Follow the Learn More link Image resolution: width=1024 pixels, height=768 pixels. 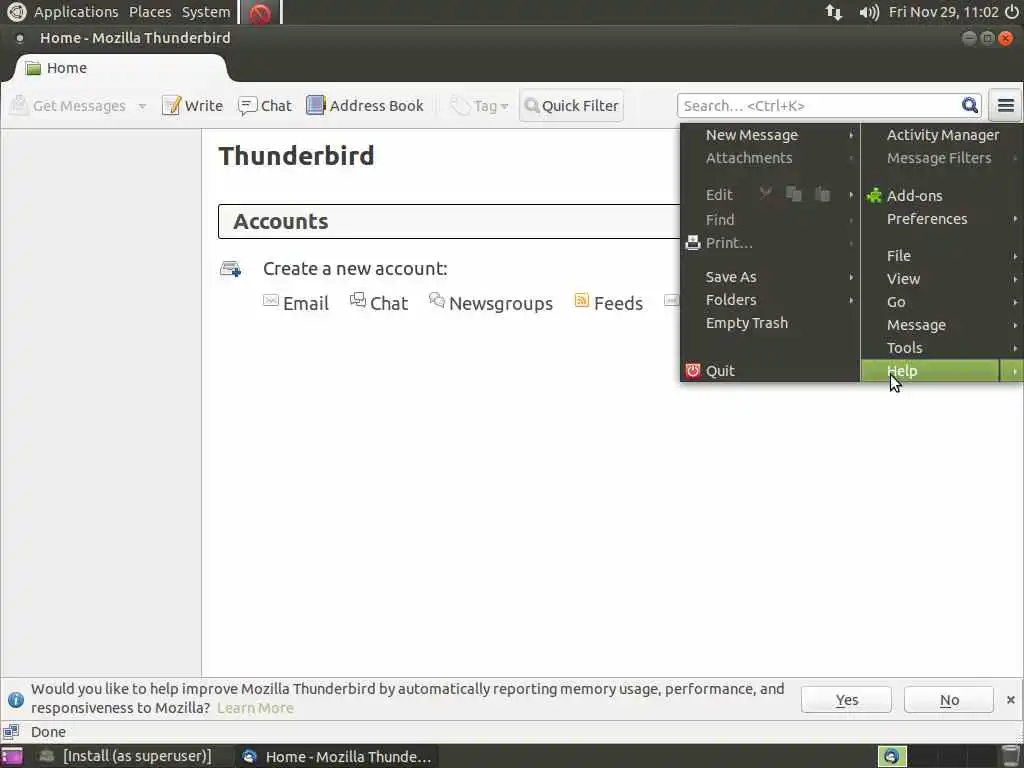click(x=255, y=708)
